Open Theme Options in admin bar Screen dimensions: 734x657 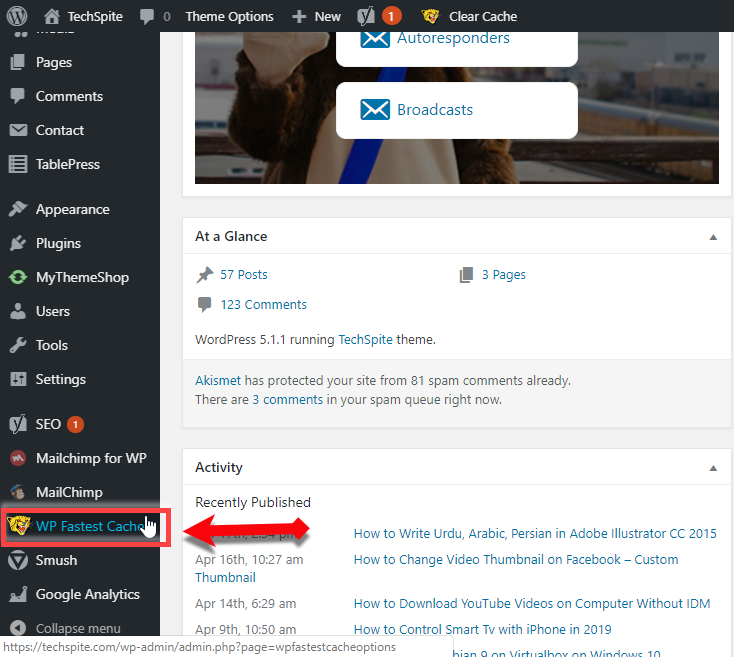point(229,16)
